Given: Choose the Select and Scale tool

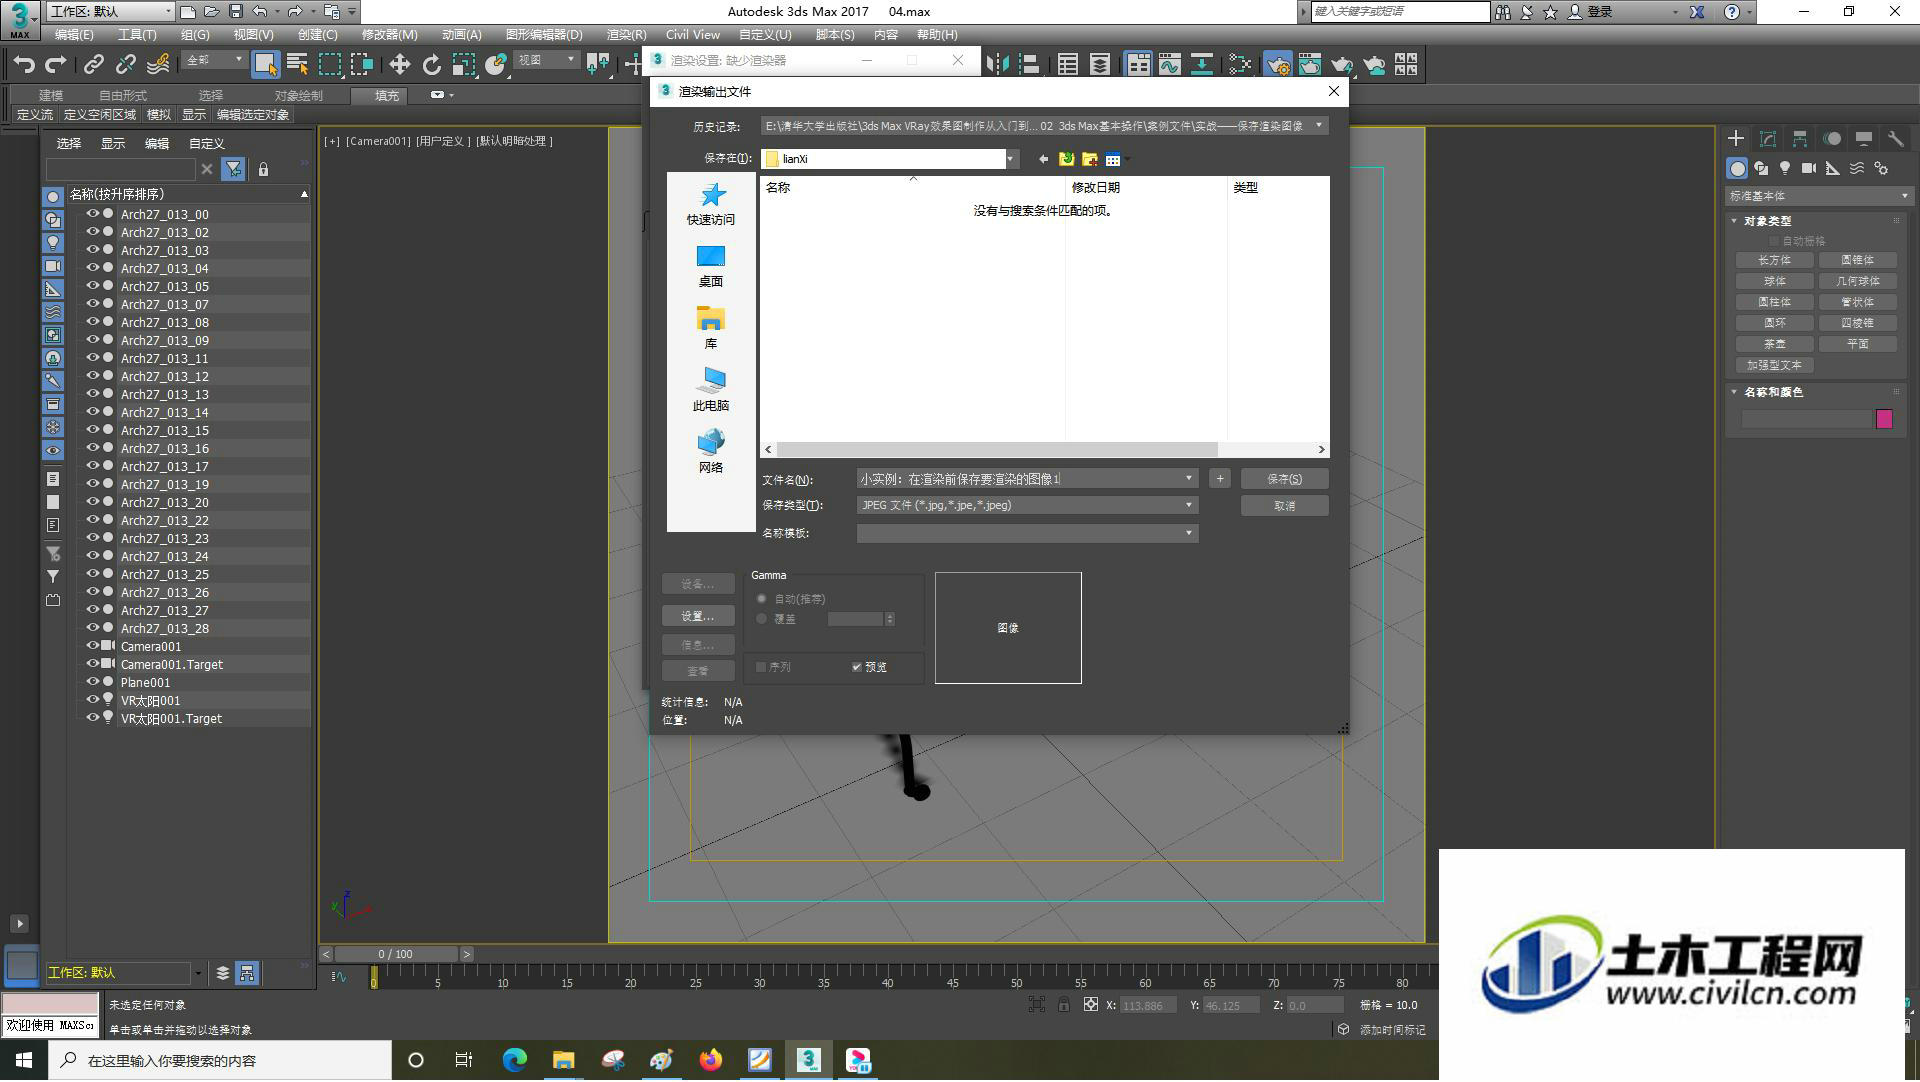Looking at the screenshot, I should tap(463, 65).
